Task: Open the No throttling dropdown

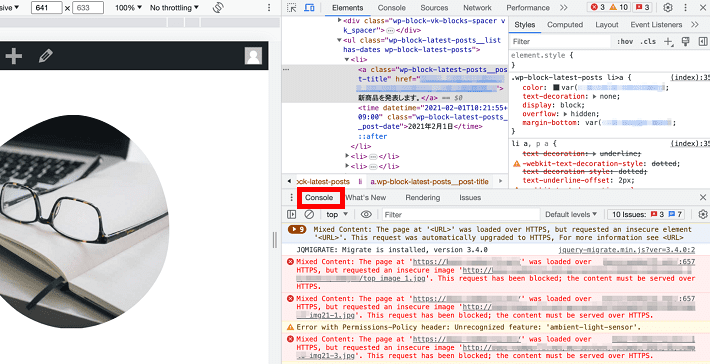Action: click(x=174, y=8)
